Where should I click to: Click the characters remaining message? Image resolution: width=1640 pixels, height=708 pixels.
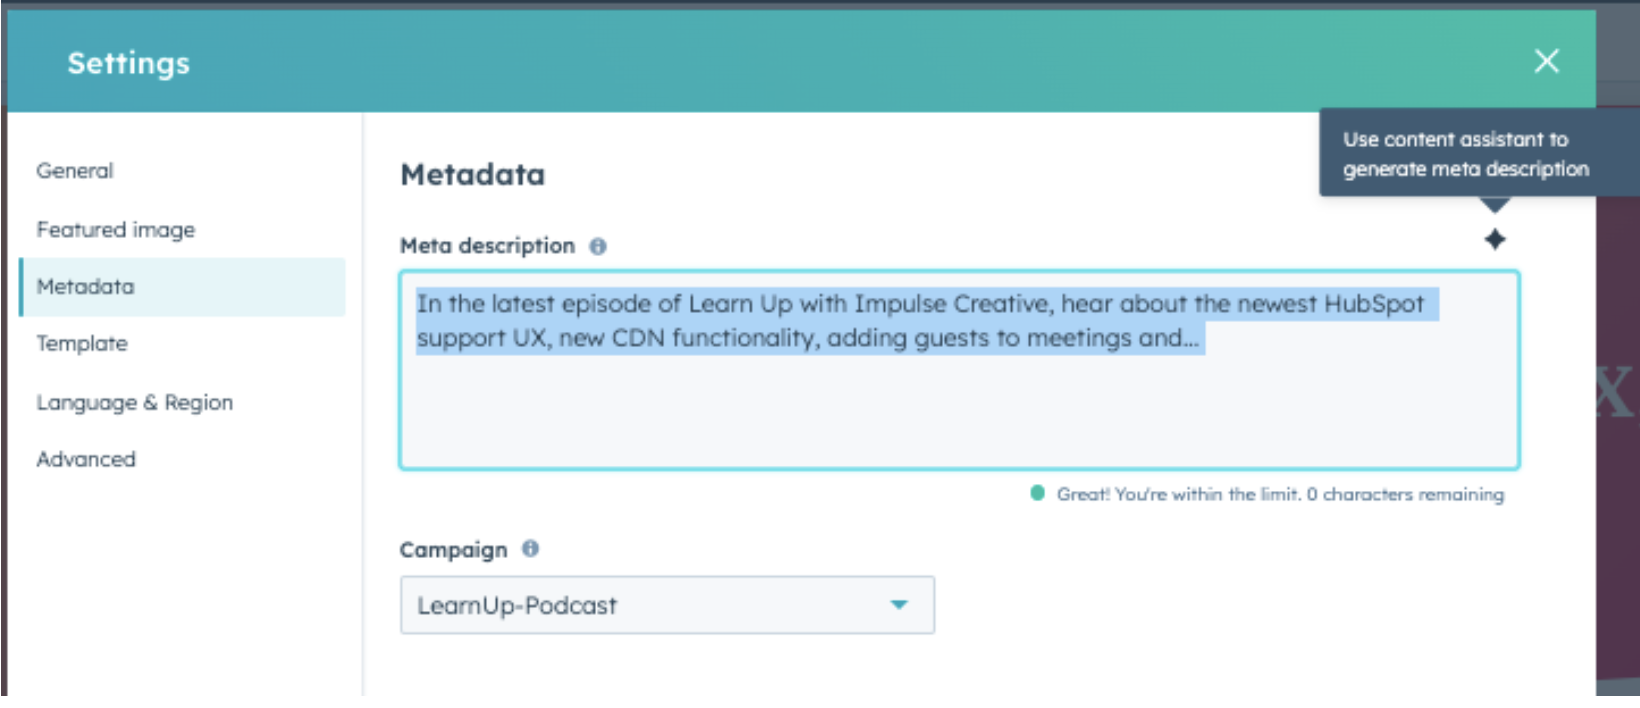pos(1280,493)
